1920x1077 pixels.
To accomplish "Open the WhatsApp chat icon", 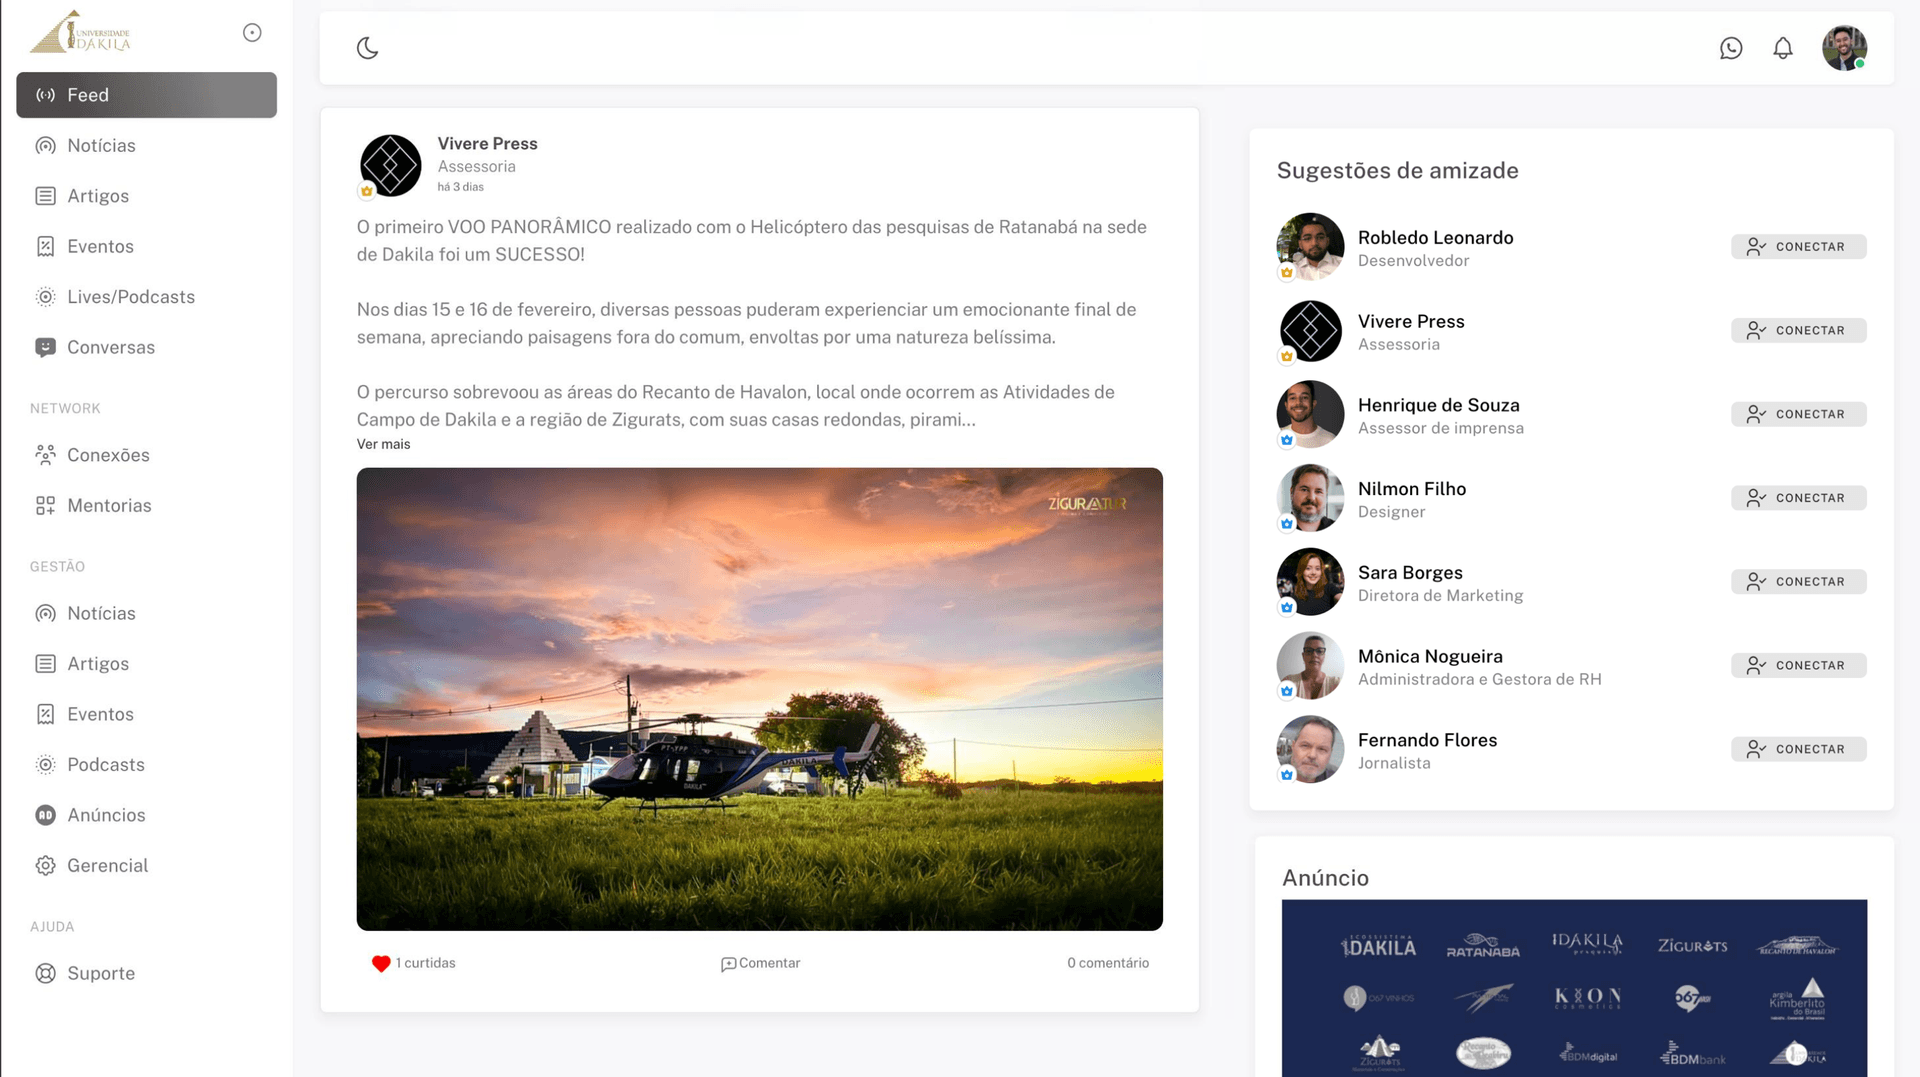I will (x=1730, y=48).
